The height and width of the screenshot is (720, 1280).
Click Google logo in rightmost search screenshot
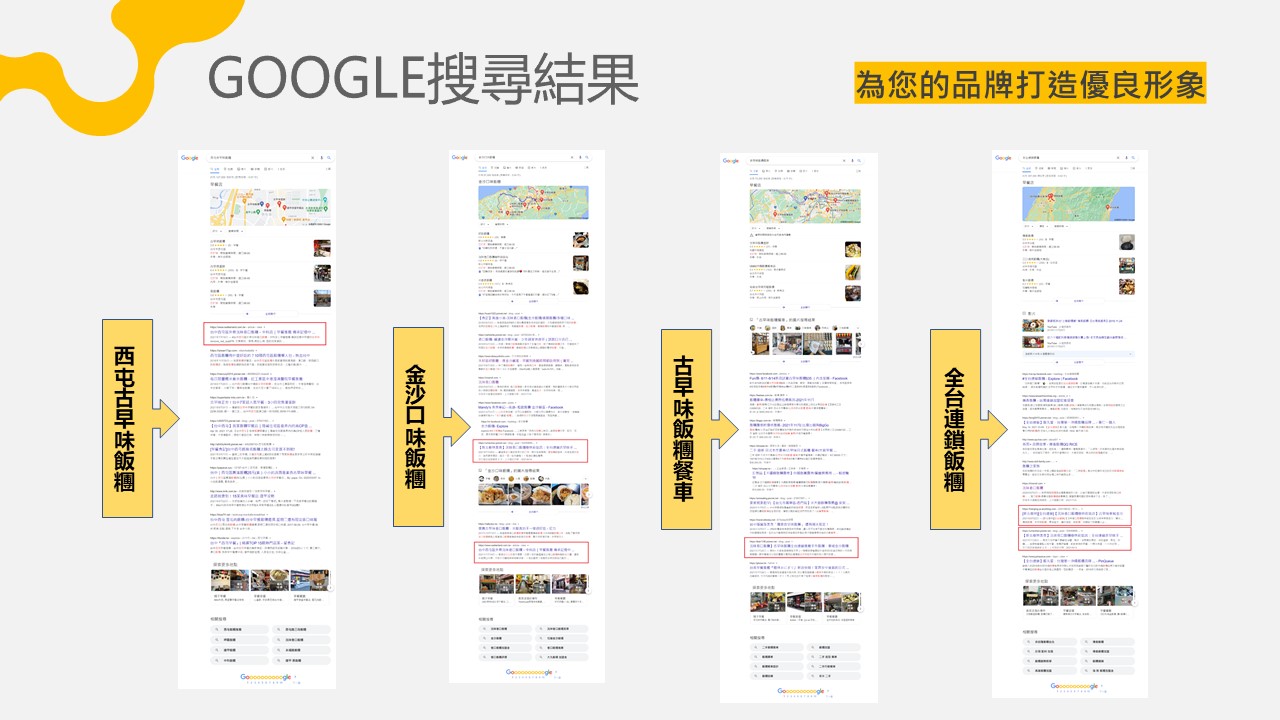[x=1002, y=157]
